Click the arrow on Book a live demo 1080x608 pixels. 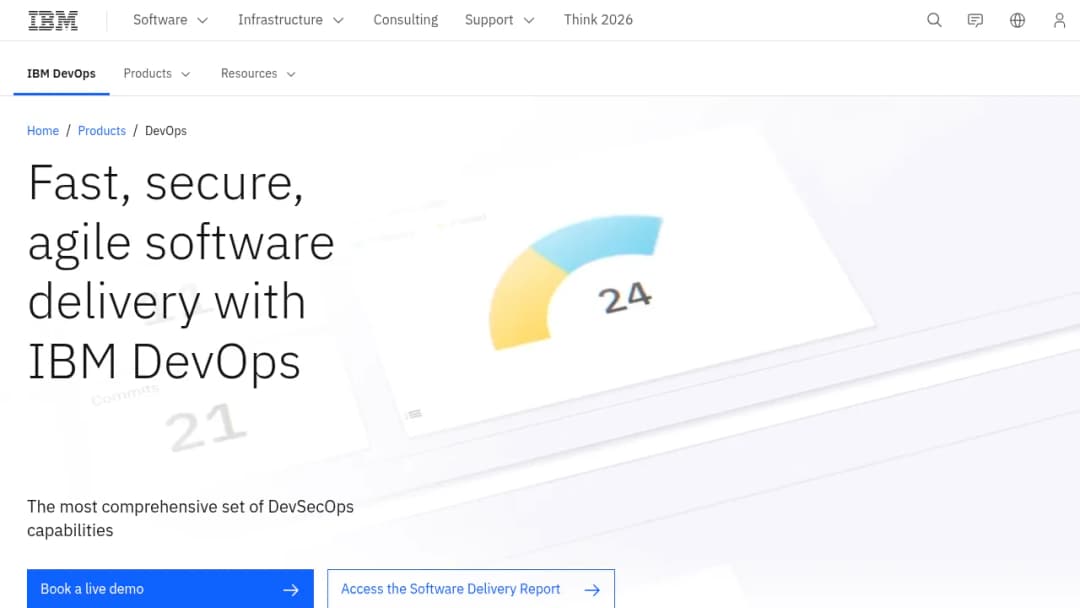[291, 590]
